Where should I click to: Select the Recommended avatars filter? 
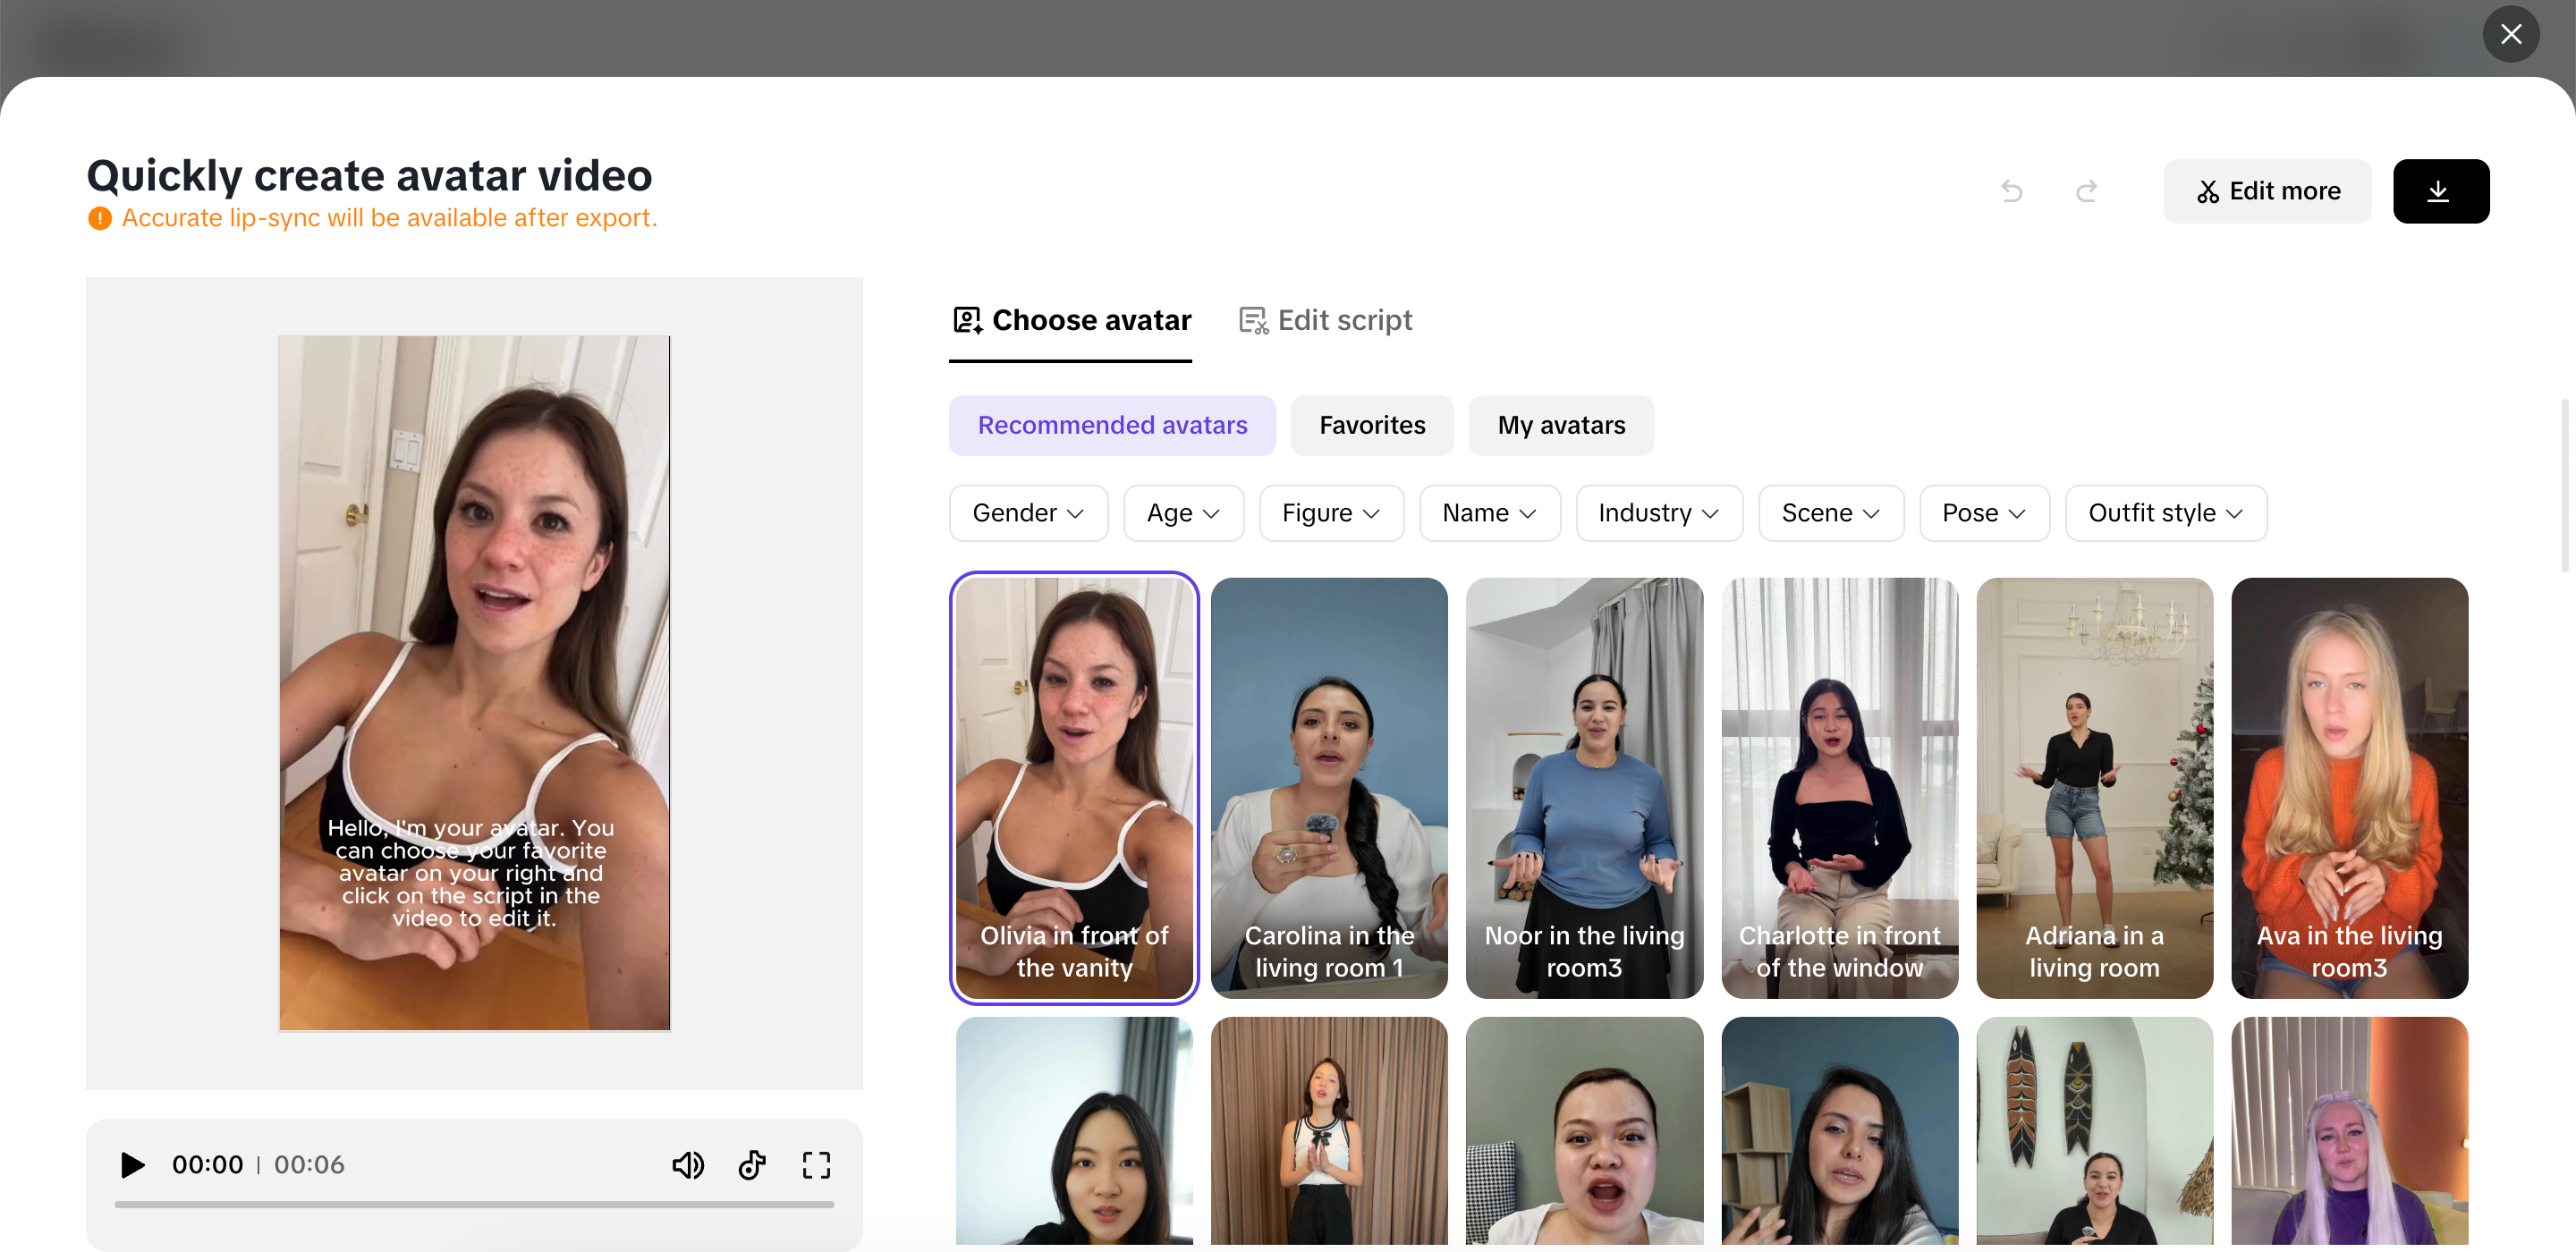pyautogui.click(x=1112, y=425)
